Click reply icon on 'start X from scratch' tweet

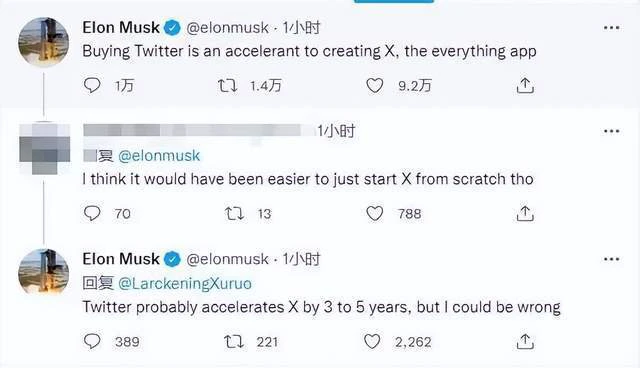pyautogui.click(x=92, y=213)
